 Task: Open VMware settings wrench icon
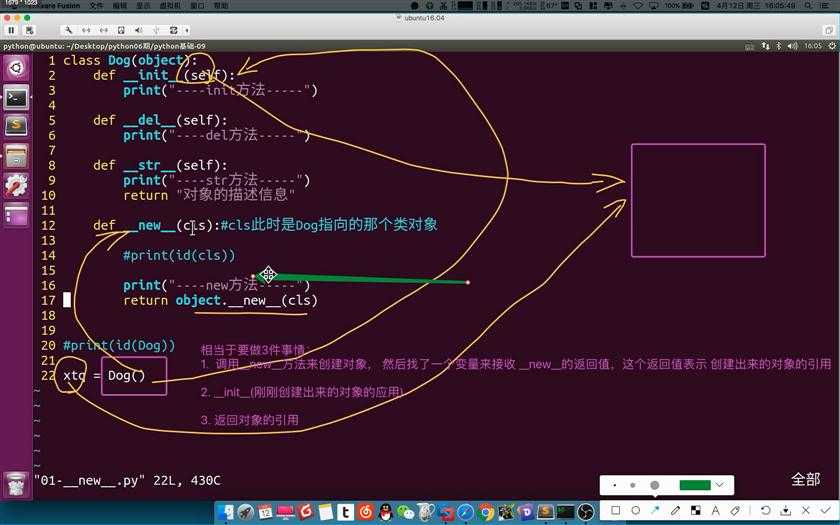[69, 30]
